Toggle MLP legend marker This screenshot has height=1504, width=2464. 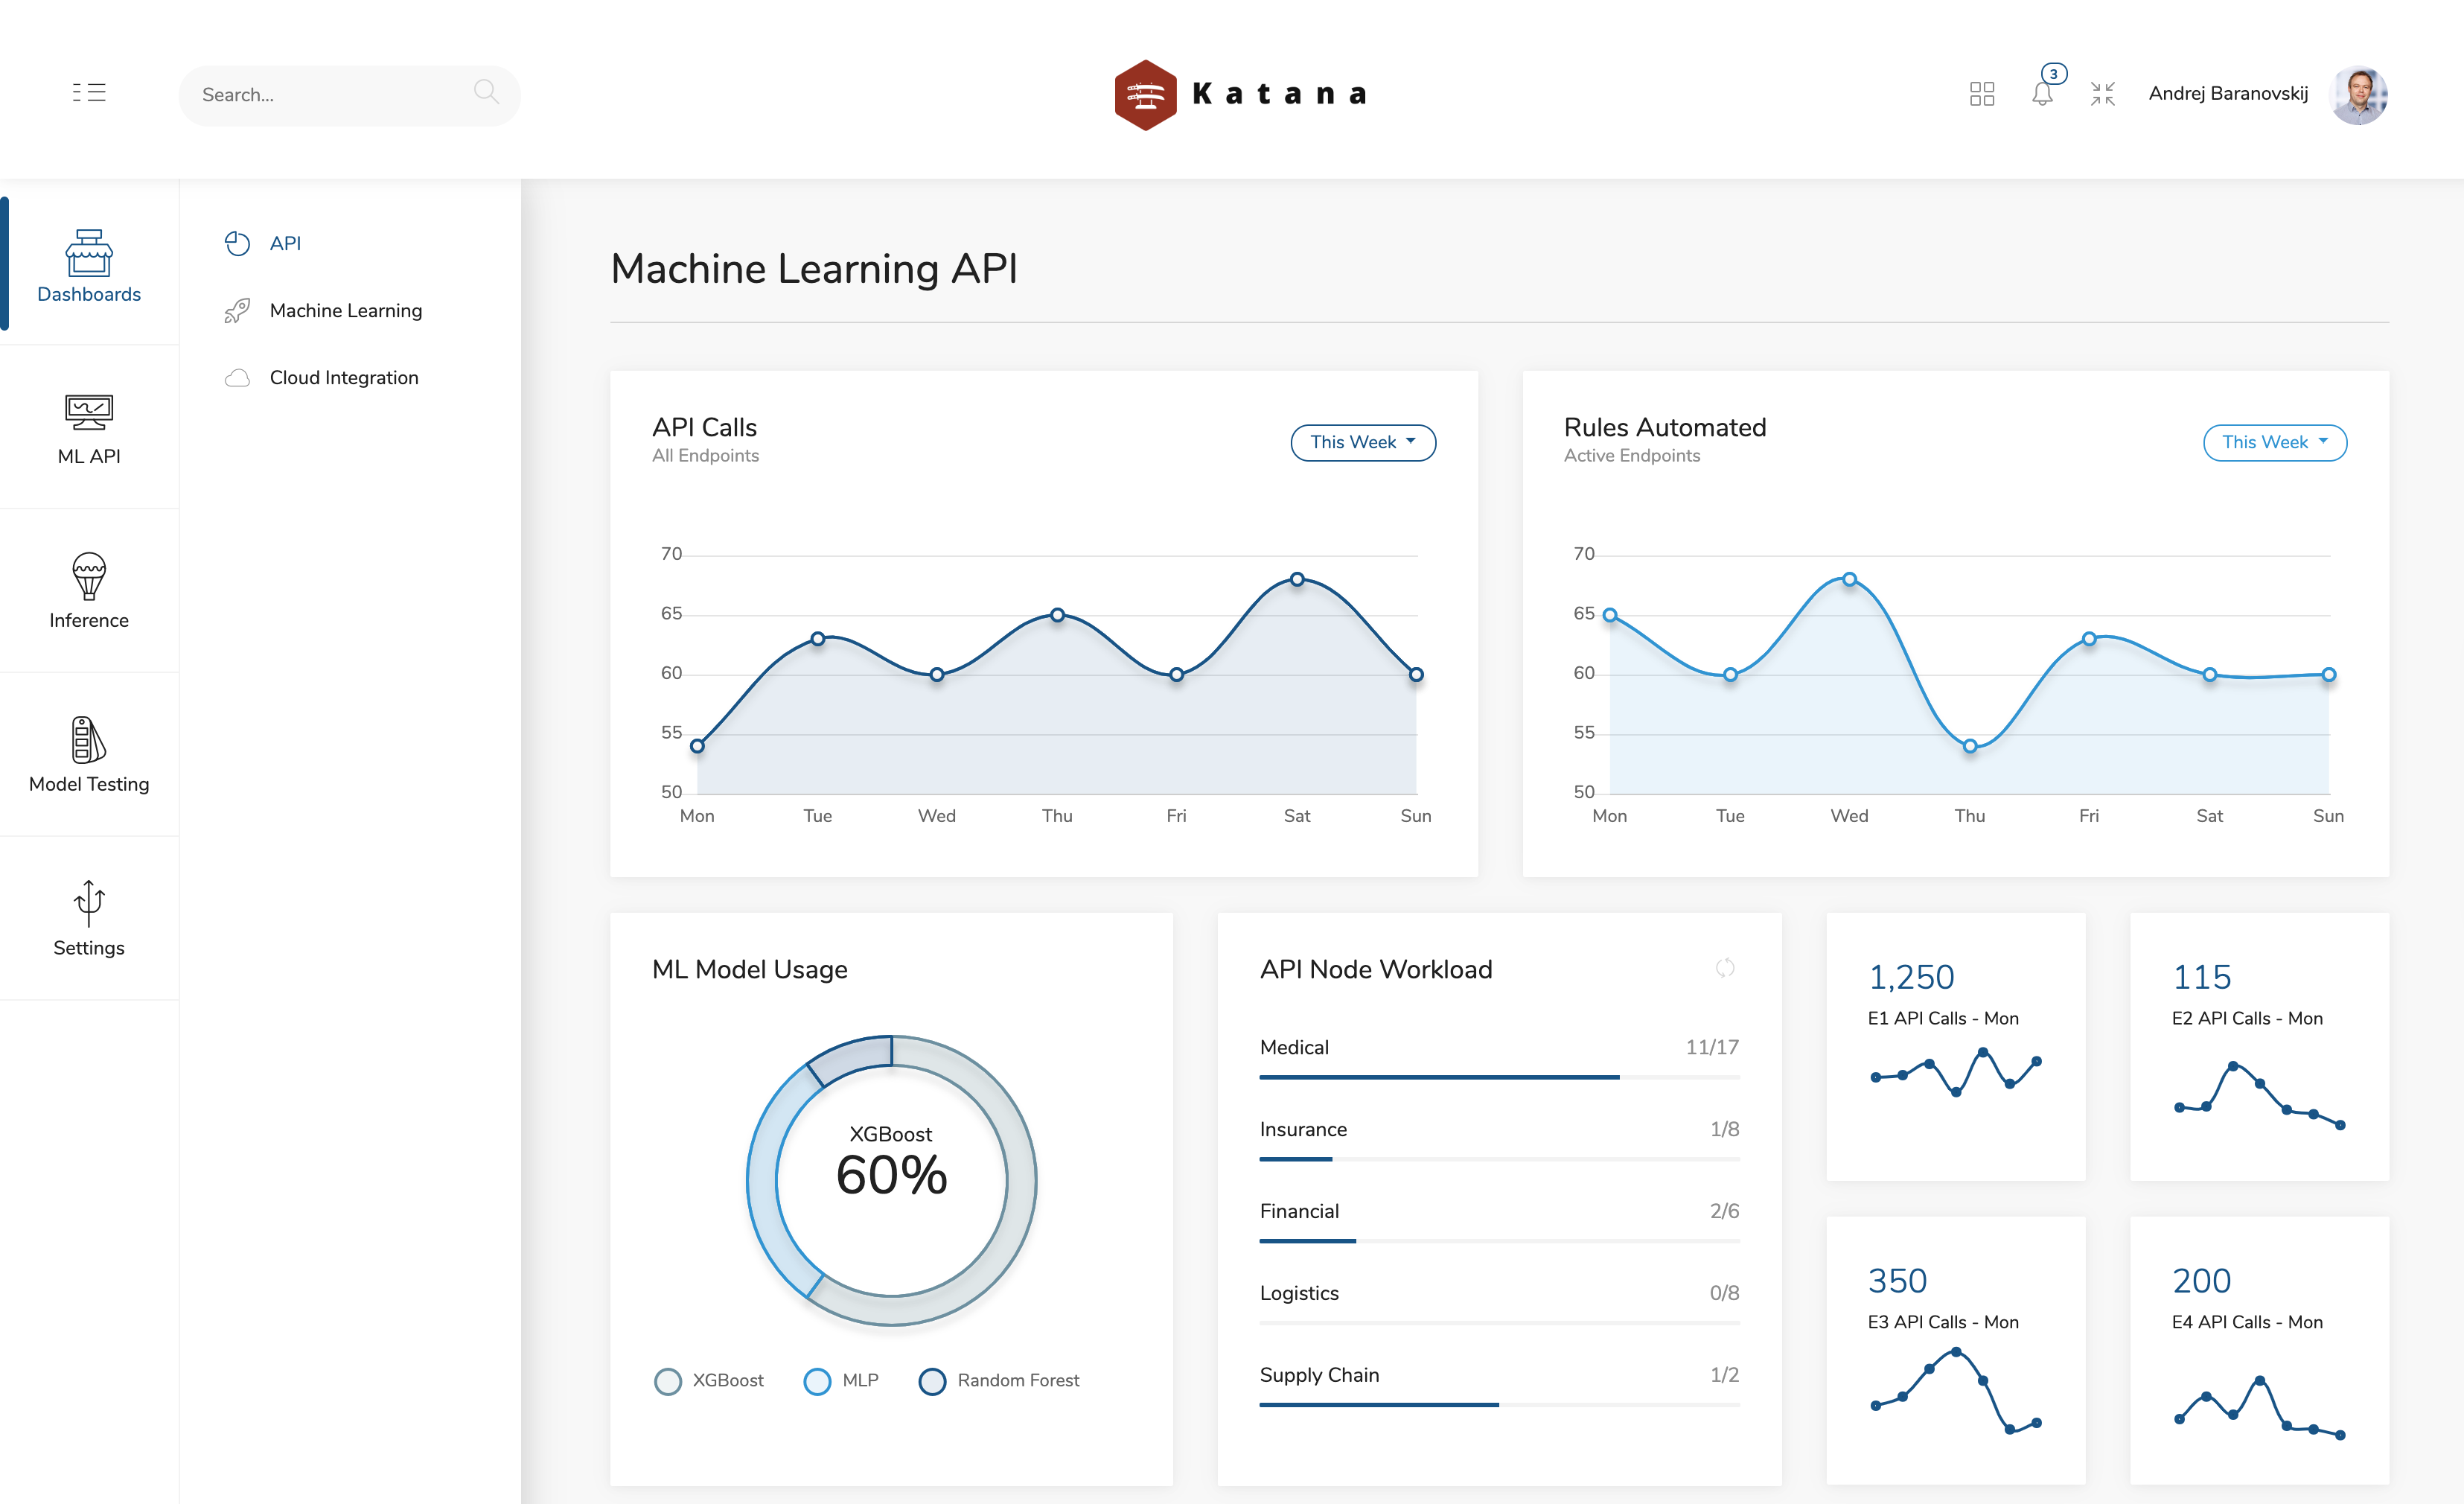pyautogui.click(x=817, y=1381)
